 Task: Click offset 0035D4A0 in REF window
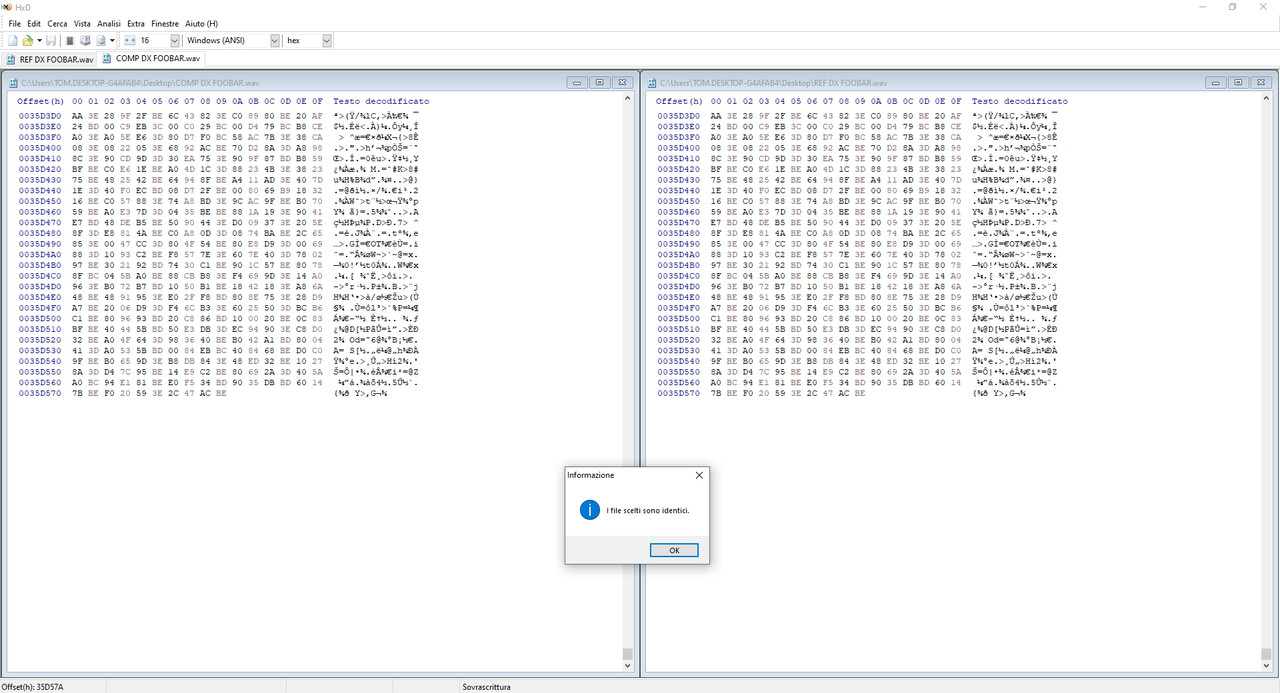(x=679, y=254)
